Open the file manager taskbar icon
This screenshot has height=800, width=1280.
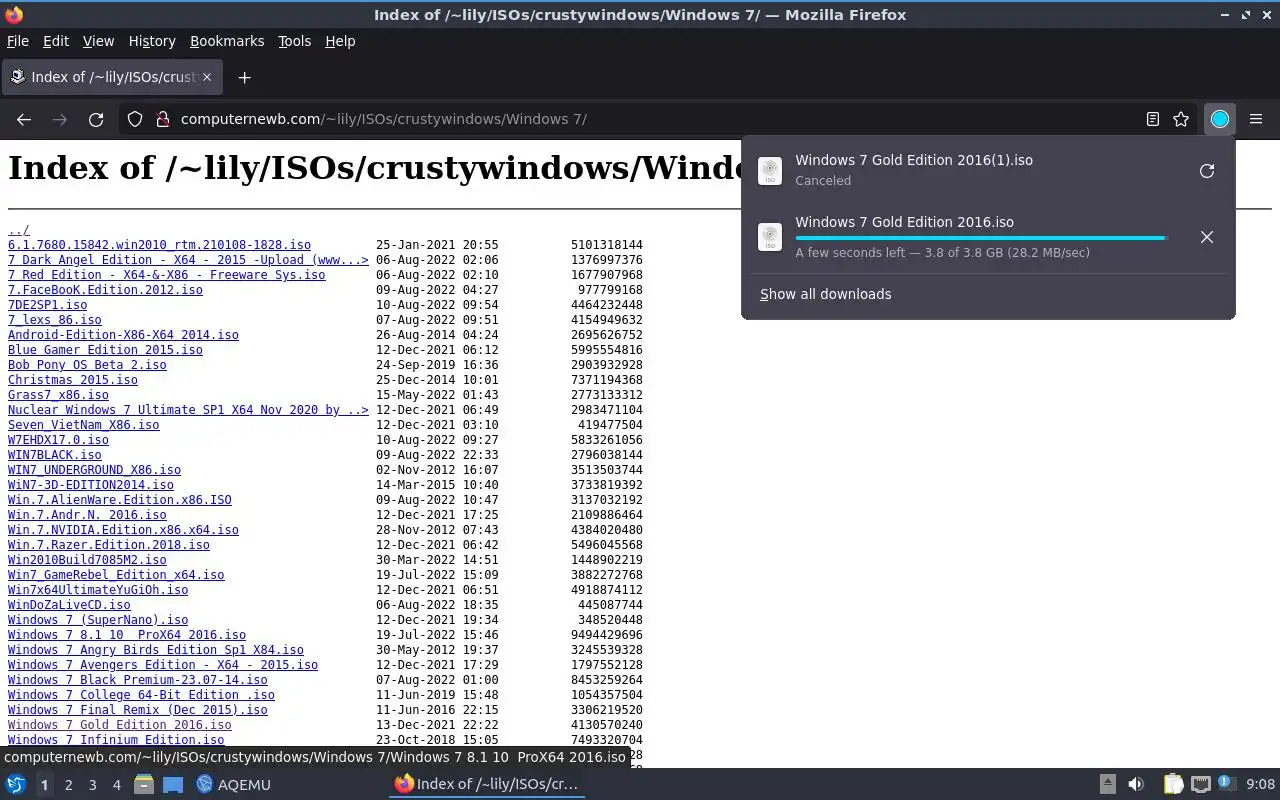(144, 785)
